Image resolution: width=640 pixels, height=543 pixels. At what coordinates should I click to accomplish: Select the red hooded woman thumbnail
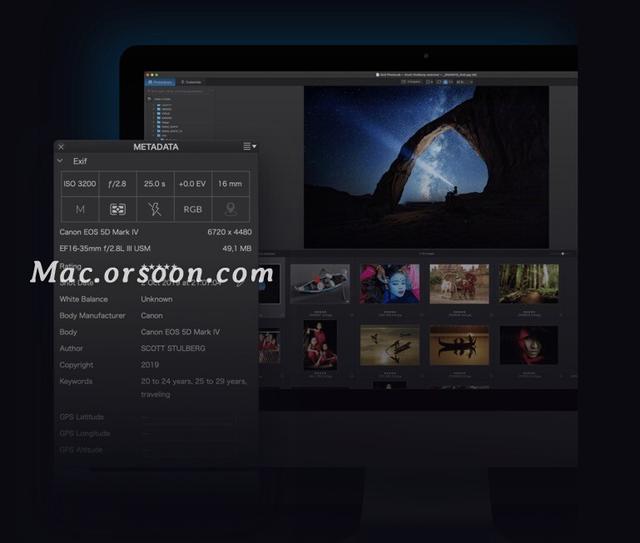click(529, 345)
